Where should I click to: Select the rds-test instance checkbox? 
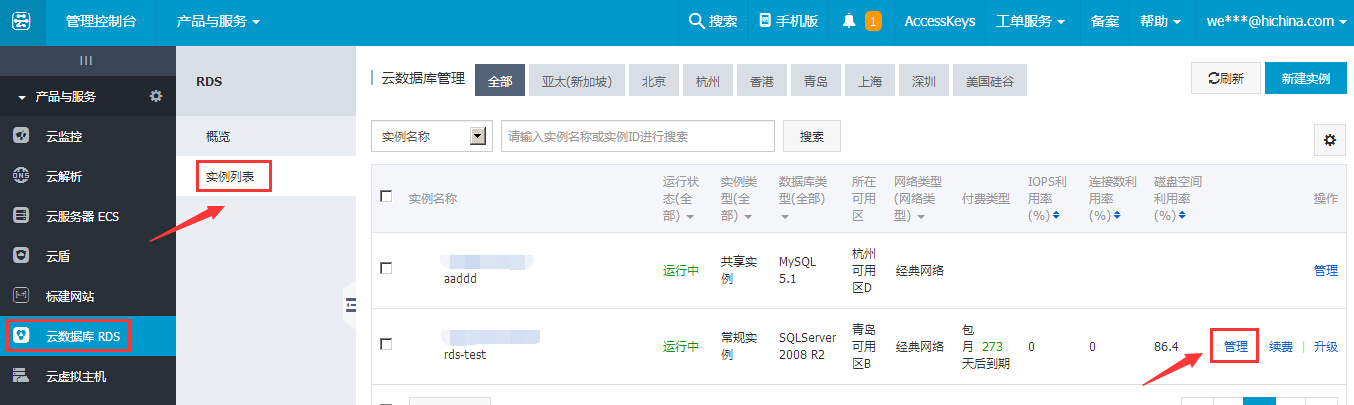387,344
